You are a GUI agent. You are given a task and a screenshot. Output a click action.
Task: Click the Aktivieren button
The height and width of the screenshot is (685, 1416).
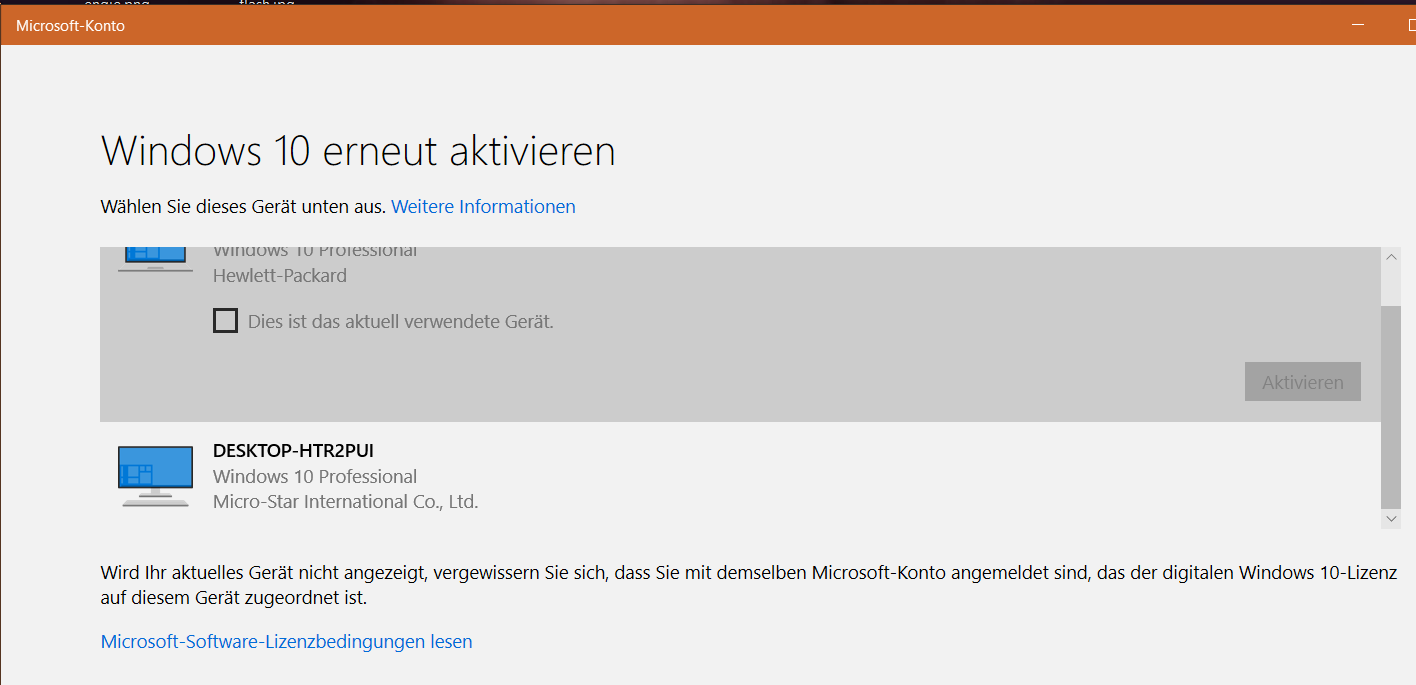1303,382
